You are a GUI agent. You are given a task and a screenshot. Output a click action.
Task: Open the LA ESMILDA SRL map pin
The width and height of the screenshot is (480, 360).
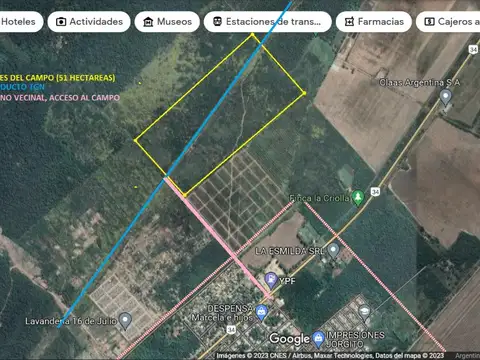coord(333,250)
